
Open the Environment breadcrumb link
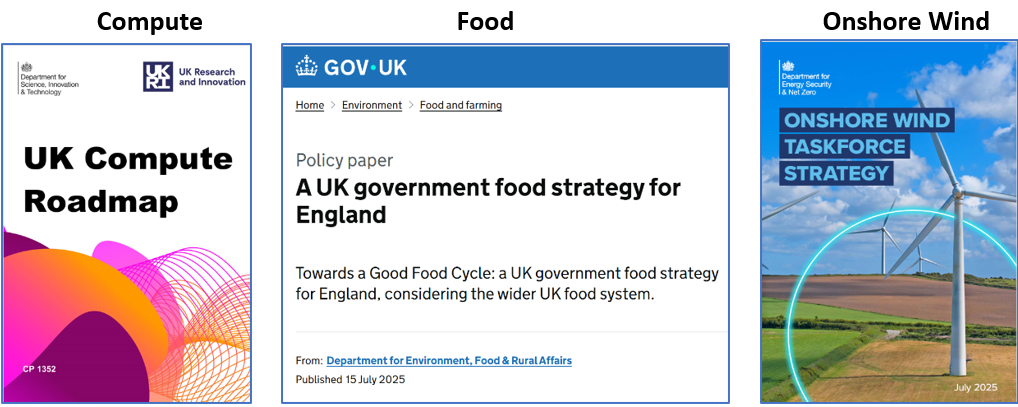click(372, 105)
